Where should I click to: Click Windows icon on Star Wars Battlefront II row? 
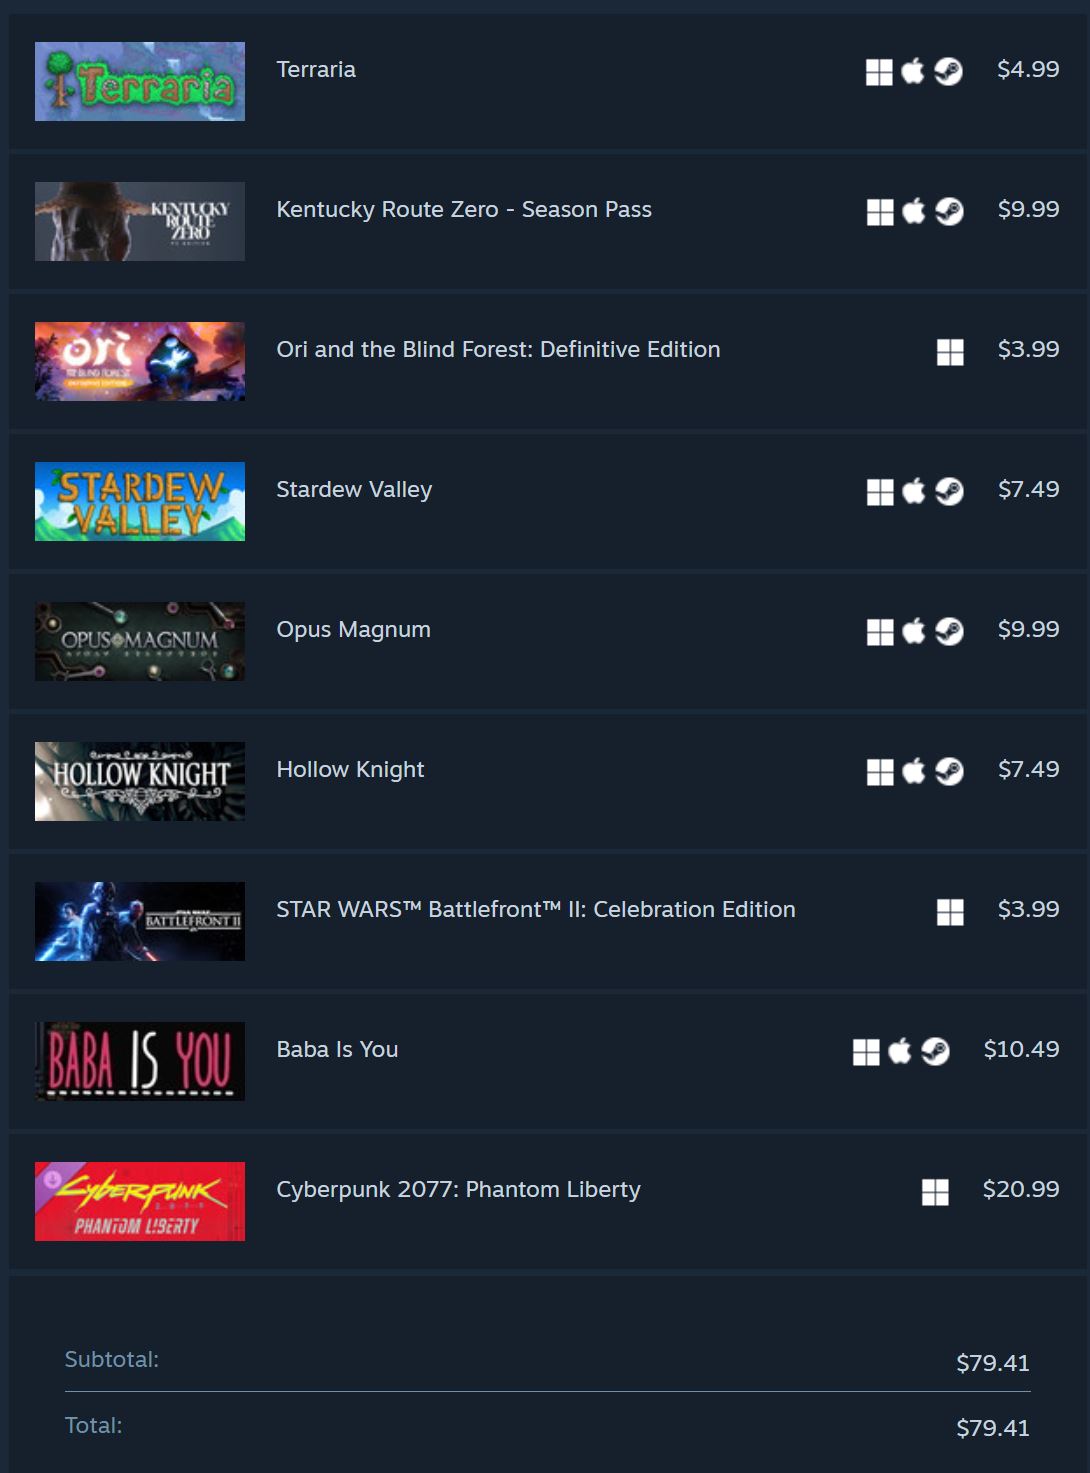tap(950, 912)
